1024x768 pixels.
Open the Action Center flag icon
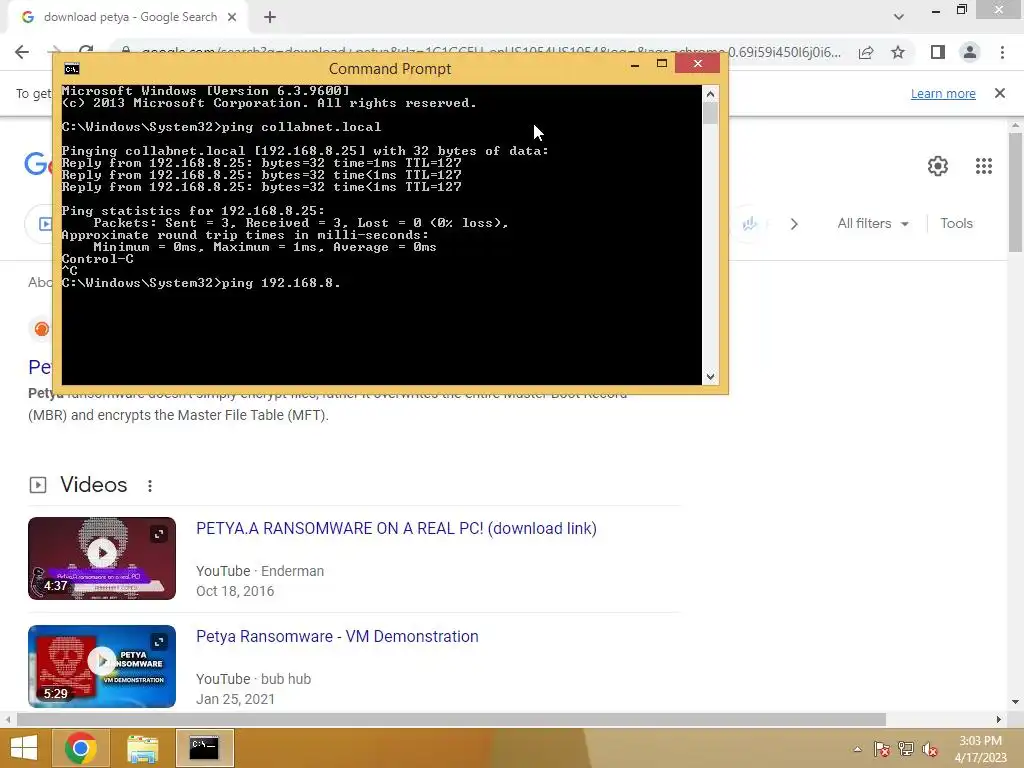[x=882, y=749]
